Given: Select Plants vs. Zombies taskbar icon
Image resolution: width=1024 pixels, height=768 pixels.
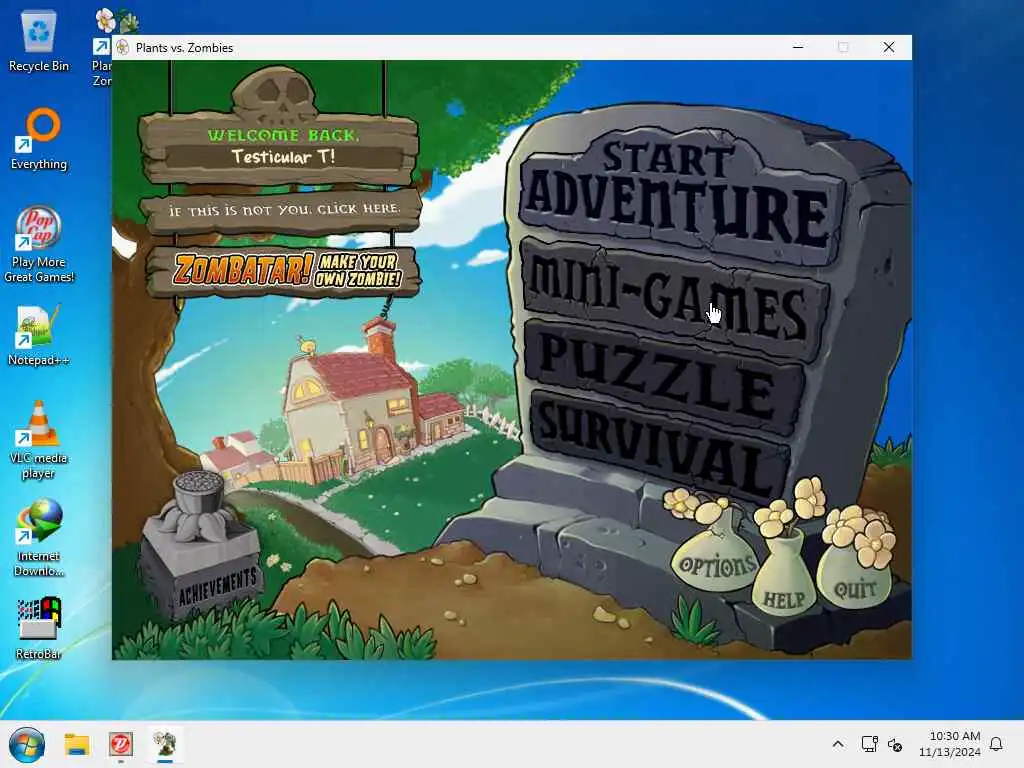Looking at the screenshot, I should tap(165, 744).
